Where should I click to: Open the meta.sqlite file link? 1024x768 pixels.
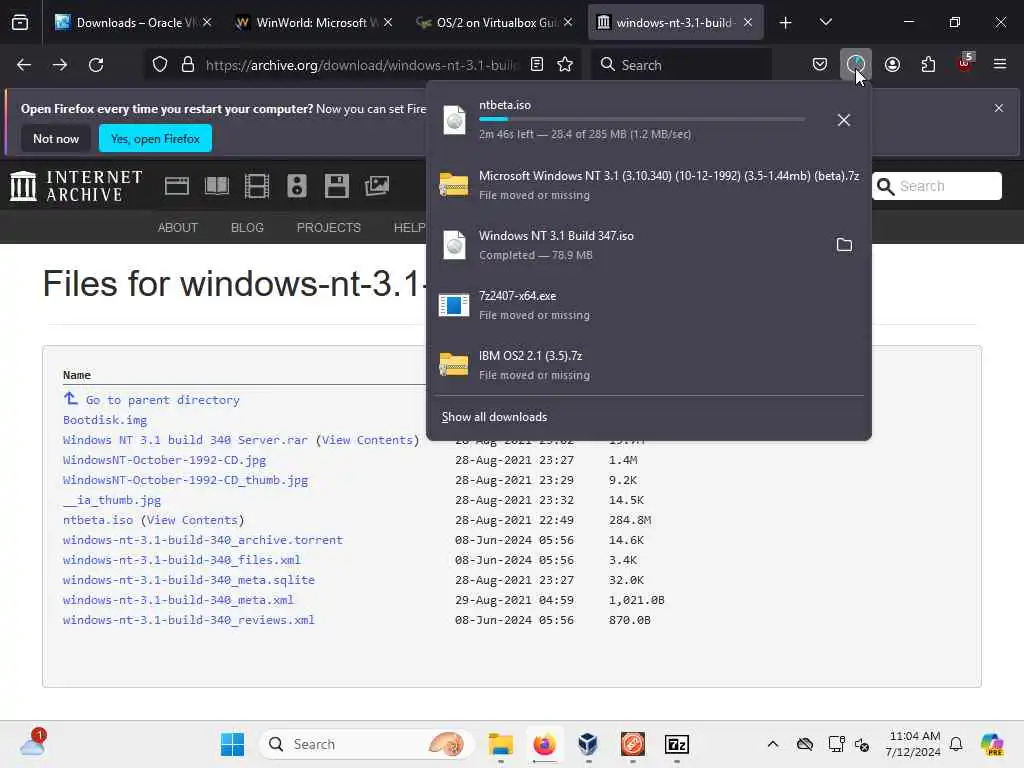click(x=189, y=580)
